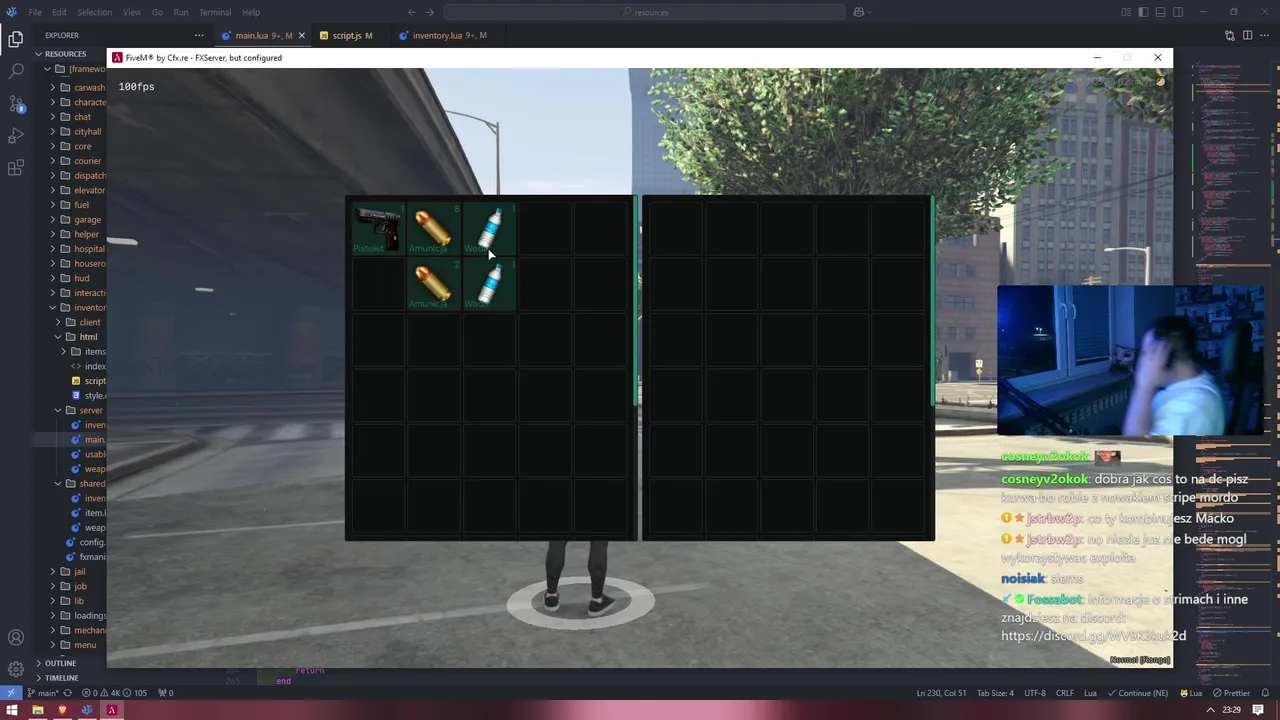
Task: Open editor More Actions ellipsis
Action: click(x=1265, y=35)
